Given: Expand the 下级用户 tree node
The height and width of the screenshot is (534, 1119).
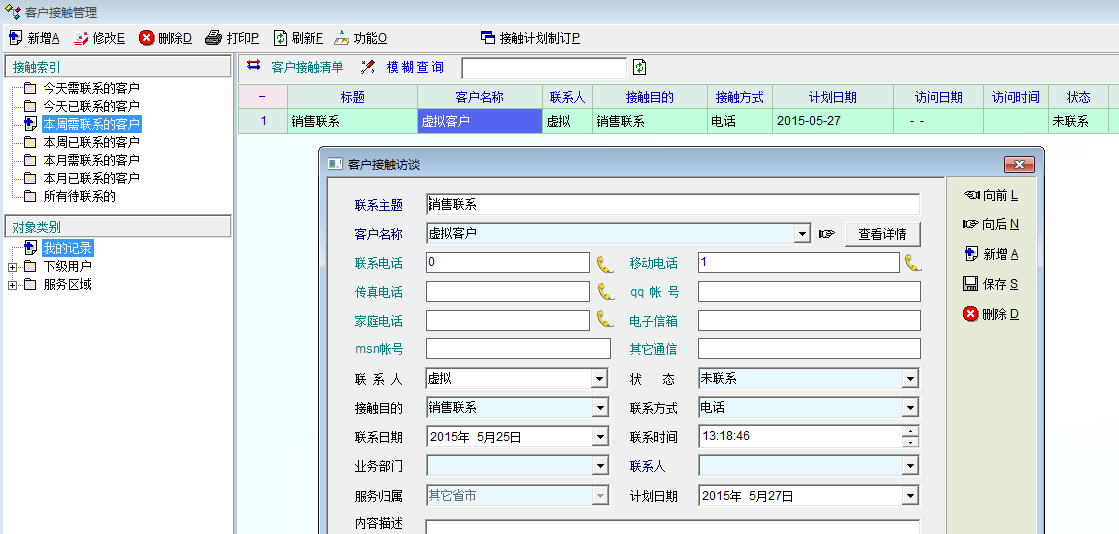Looking at the screenshot, I should pyautogui.click(x=12, y=267).
